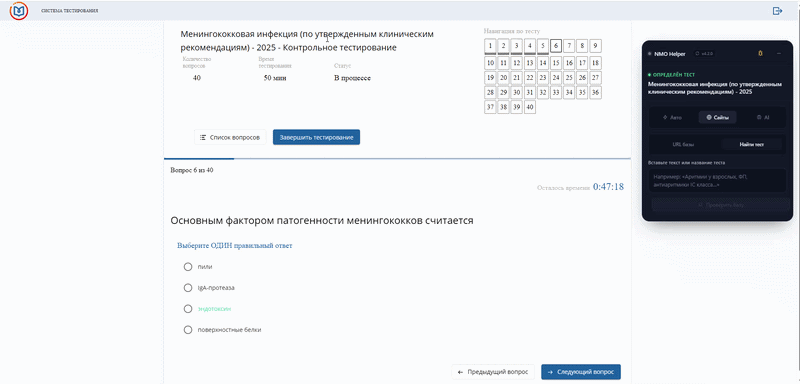Jump to question 7 in navigation
Viewport: 800px width, 384px height.
(x=569, y=46)
